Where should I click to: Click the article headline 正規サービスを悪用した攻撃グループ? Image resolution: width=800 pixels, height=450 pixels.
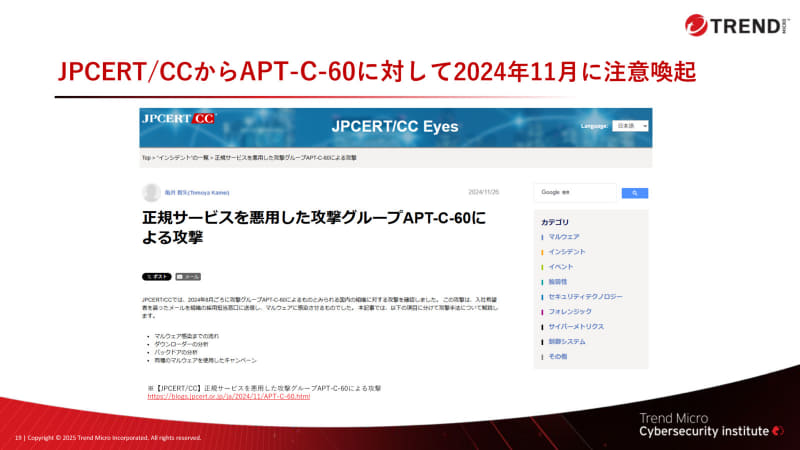[x=314, y=227]
